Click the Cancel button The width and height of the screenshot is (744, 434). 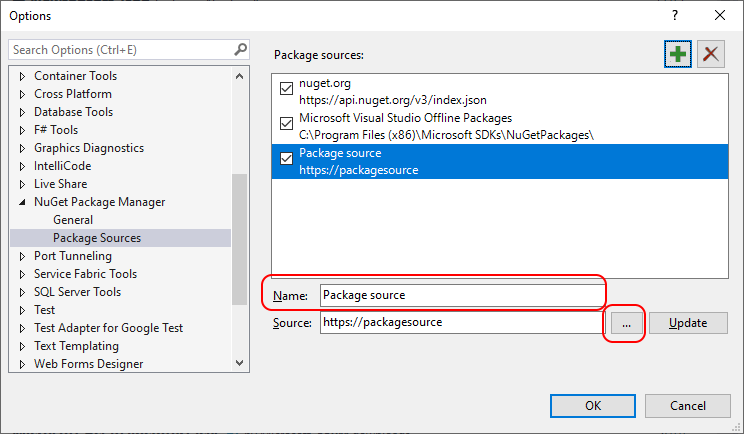[688, 405]
